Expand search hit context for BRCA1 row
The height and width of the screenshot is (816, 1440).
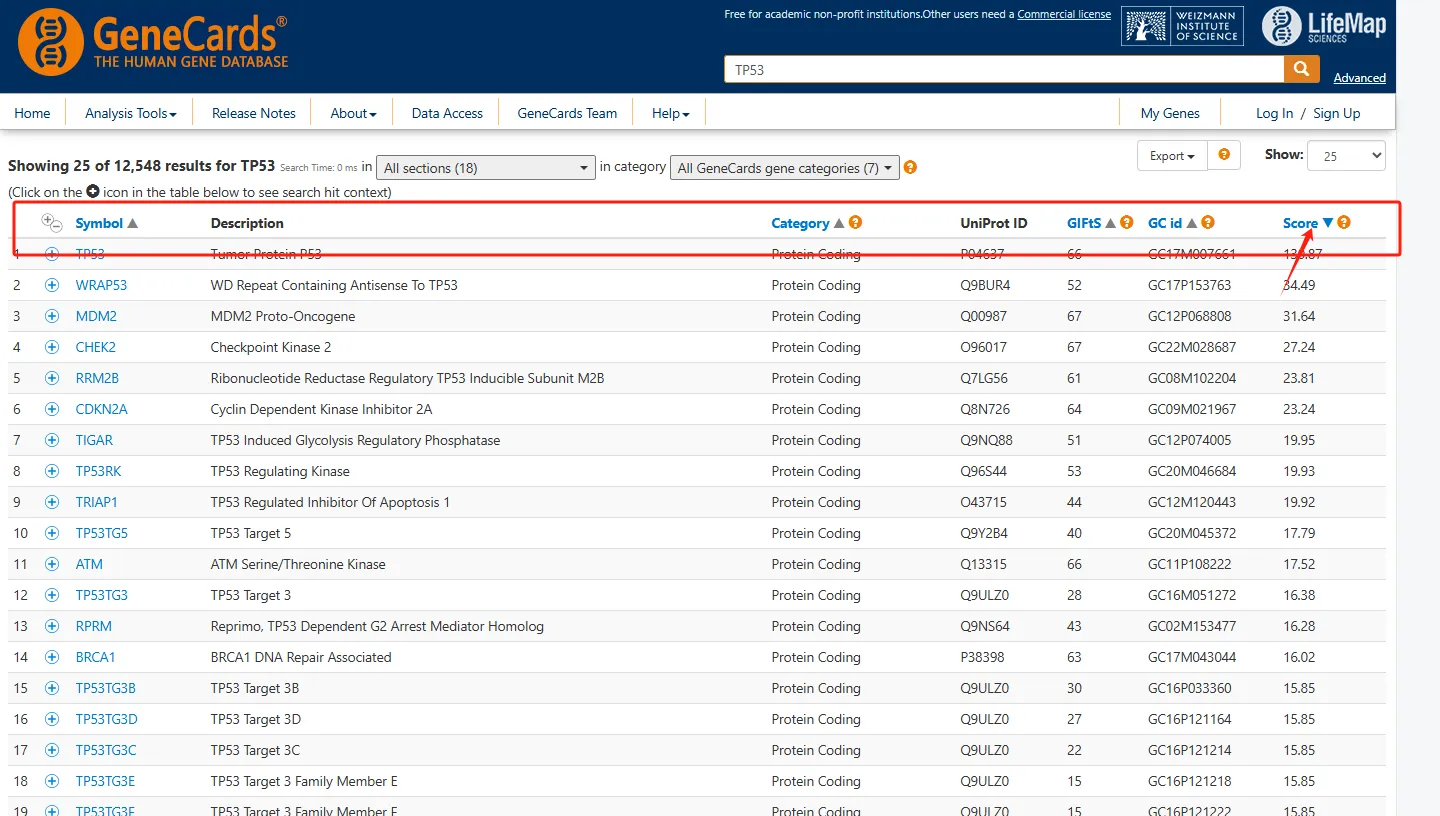click(x=52, y=657)
